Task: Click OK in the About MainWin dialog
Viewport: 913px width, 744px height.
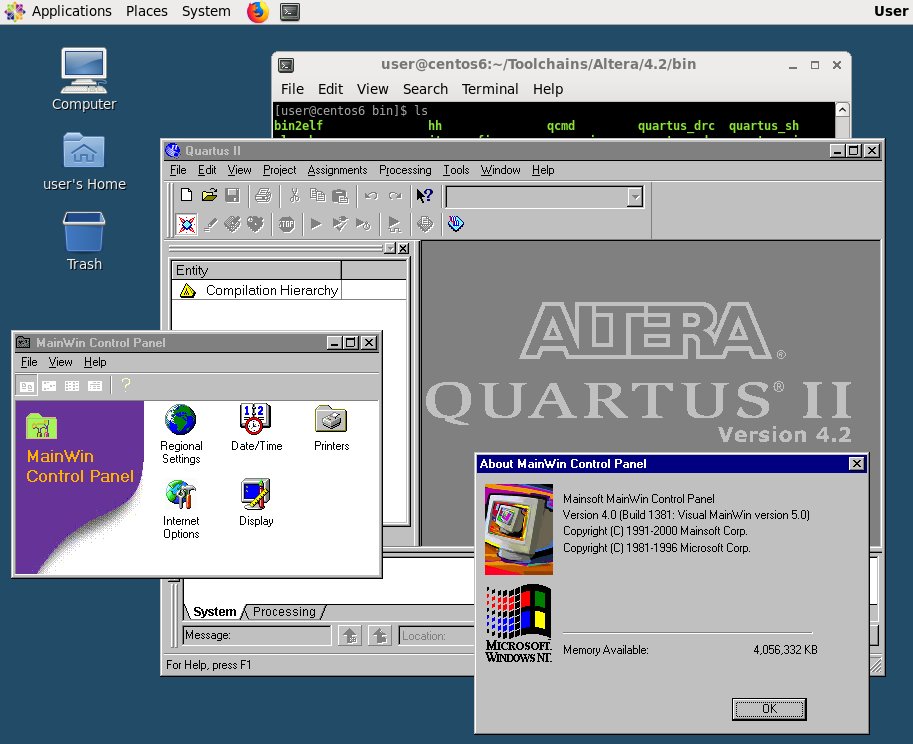Action: (769, 709)
